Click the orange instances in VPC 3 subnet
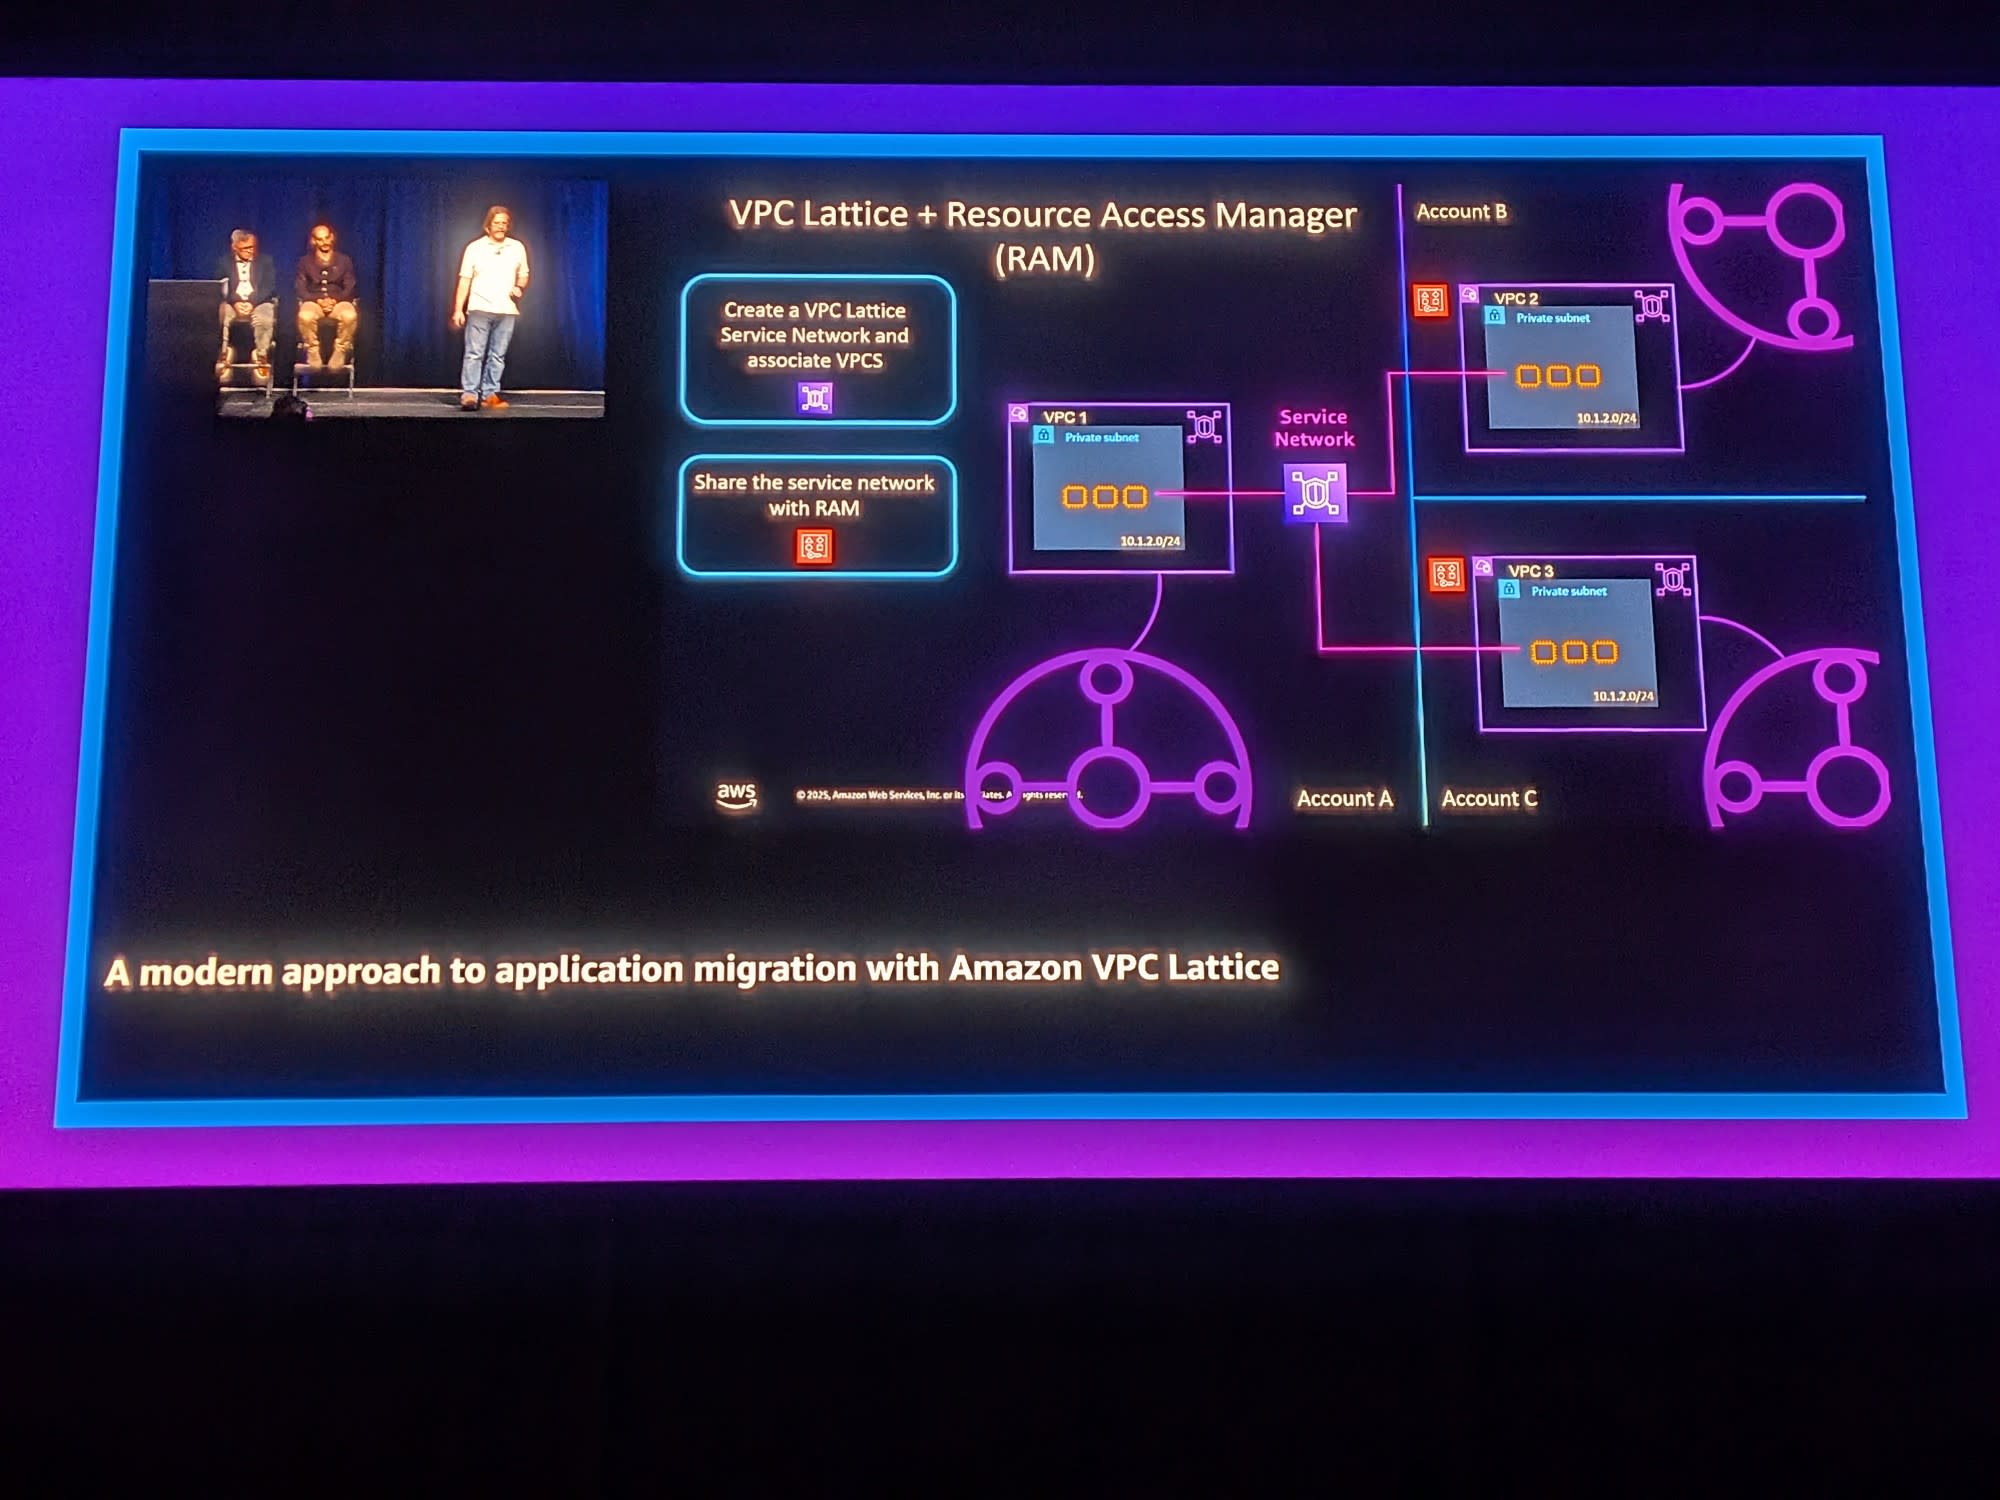 [x=1574, y=653]
